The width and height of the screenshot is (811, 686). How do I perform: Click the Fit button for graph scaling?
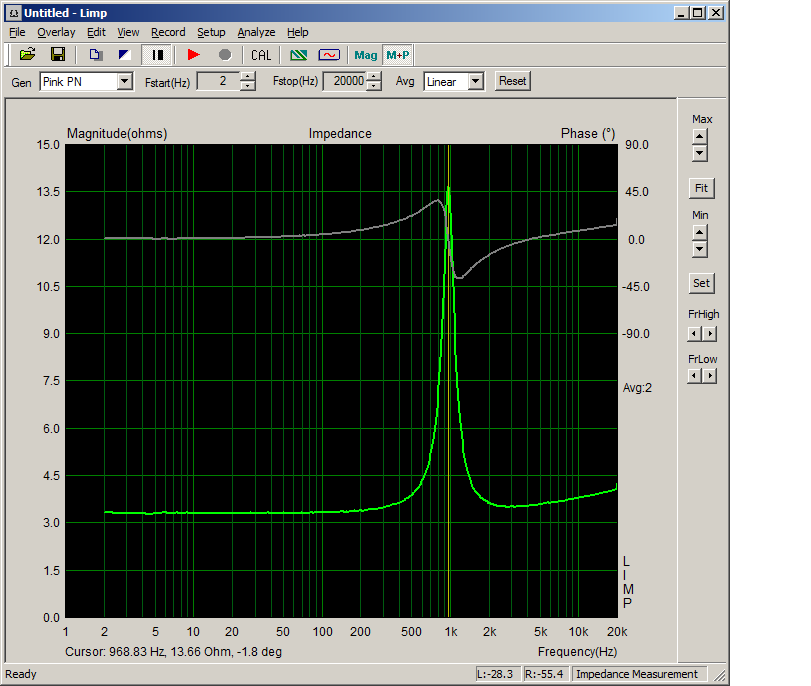tap(701, 188)
